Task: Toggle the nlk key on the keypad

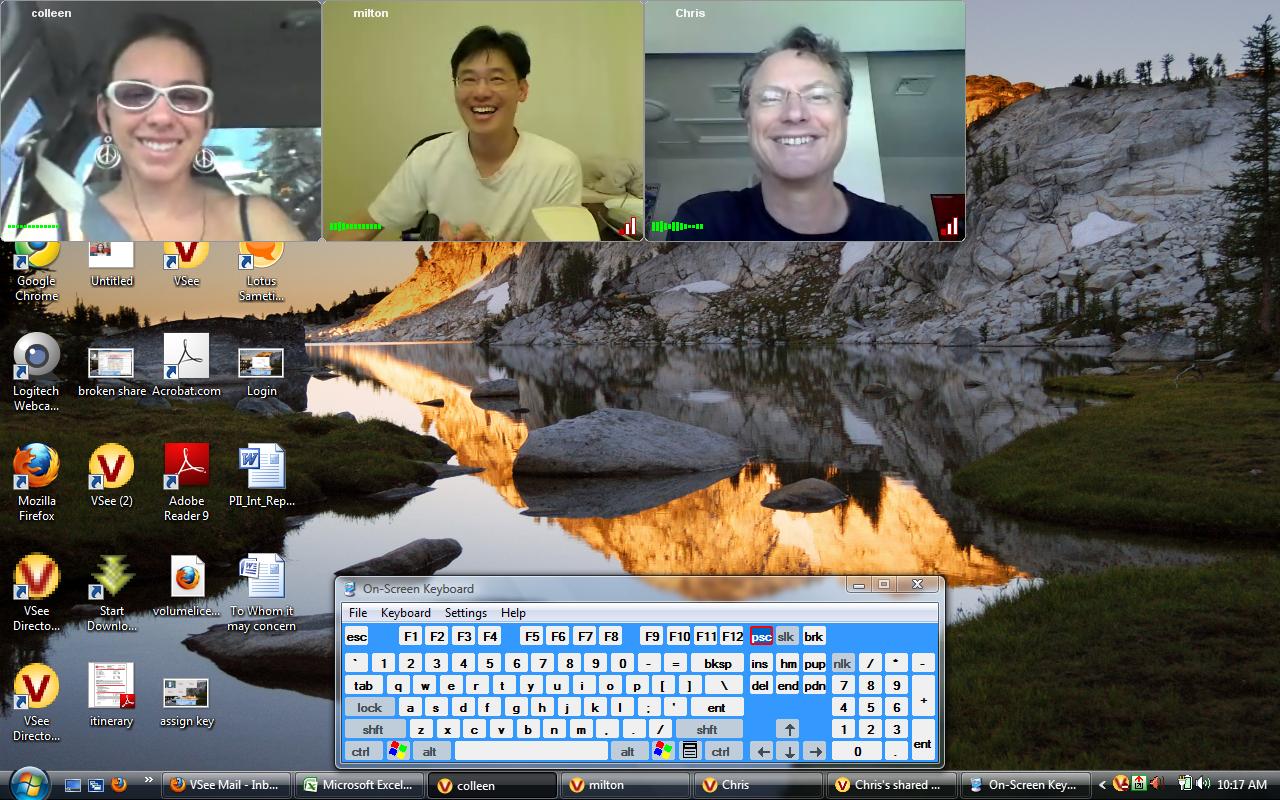Action: point(842,663)
